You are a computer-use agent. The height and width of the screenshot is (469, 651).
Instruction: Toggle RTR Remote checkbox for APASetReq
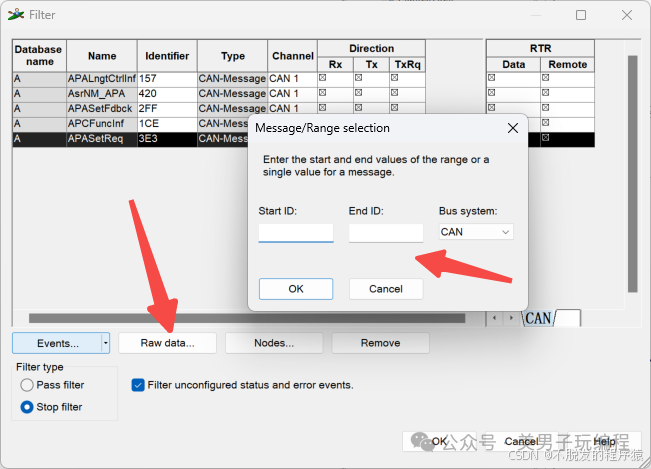click(x=546, y=137)
